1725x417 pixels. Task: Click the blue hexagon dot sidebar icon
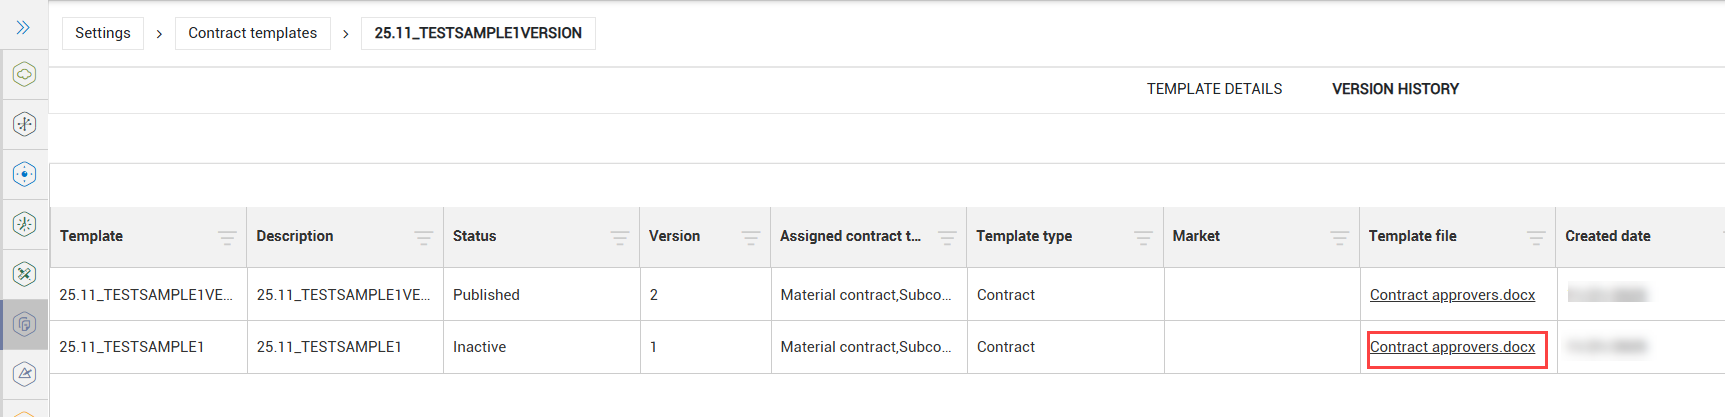click(x=25, y=174)
